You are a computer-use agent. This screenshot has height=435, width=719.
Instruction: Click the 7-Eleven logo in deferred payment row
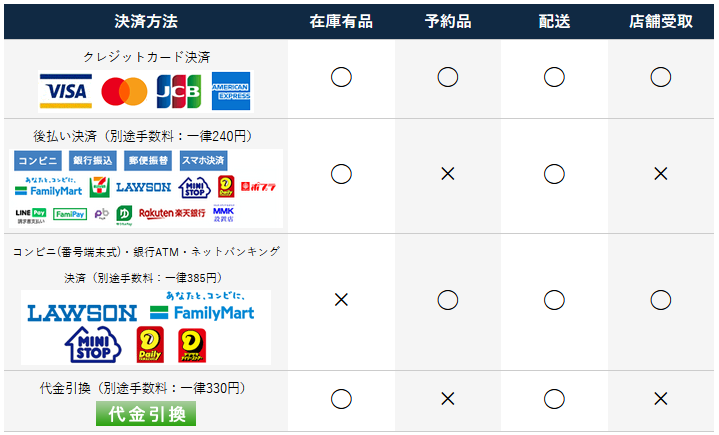point(100,187)
